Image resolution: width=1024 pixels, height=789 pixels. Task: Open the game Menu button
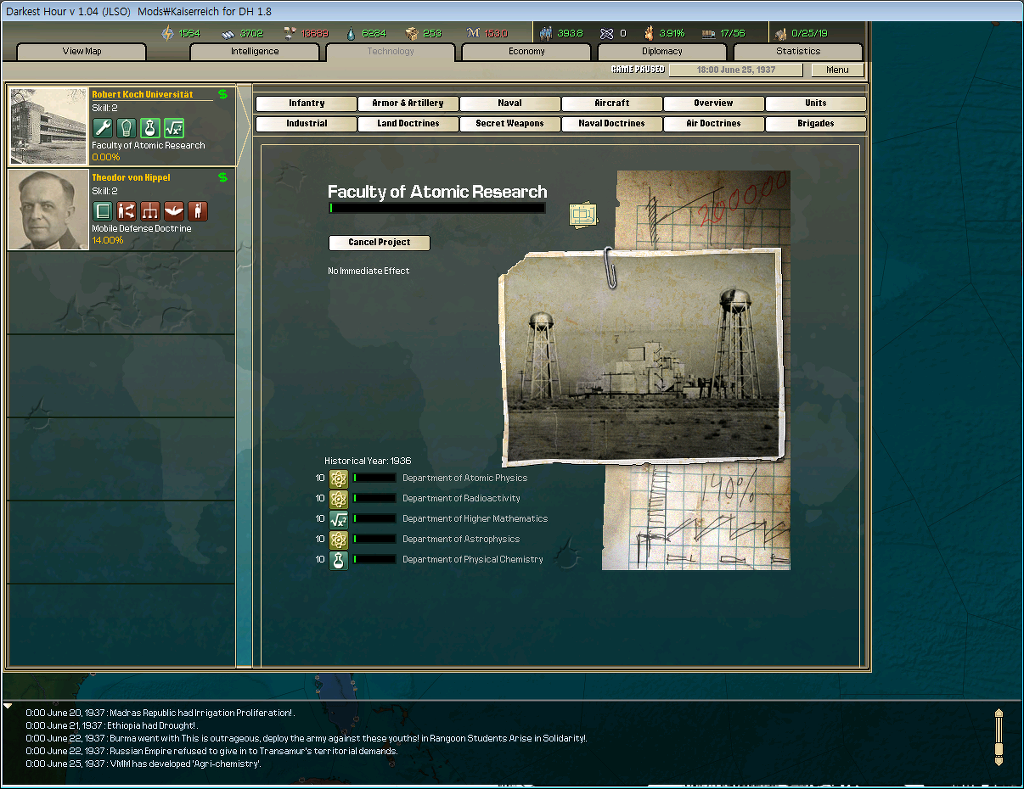click(837, 70)
